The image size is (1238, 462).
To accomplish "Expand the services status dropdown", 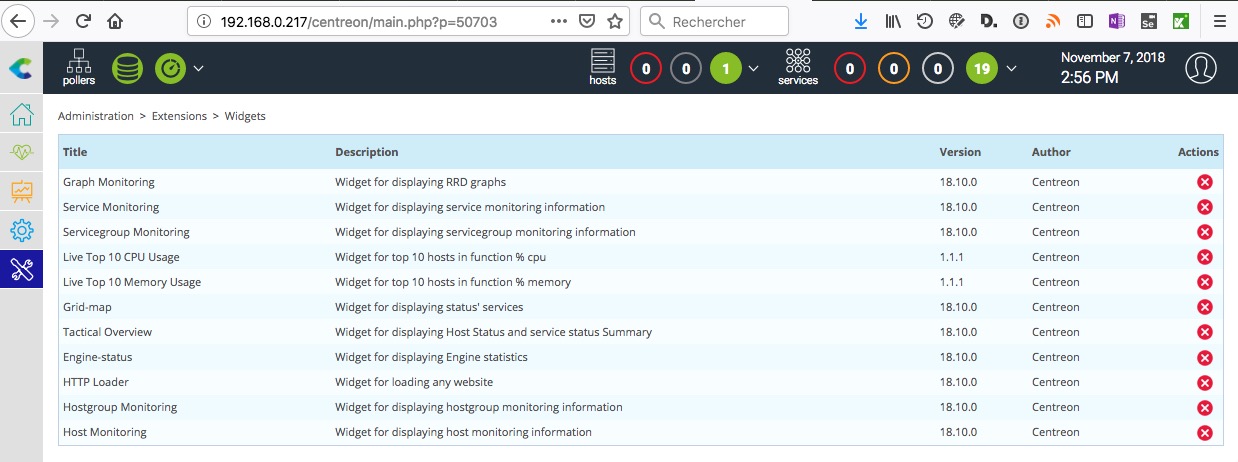I will [1012, 68].
